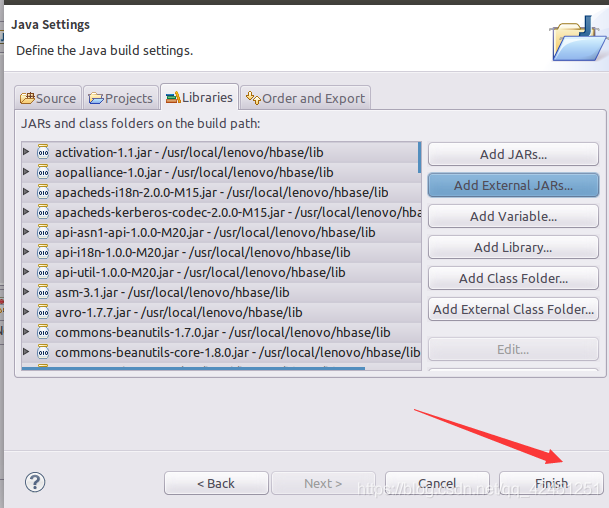Select commons-beanutils-core-1.8.0.jar entry text
Viewport: 609px width, 508px height.
[x=237, y=353]
